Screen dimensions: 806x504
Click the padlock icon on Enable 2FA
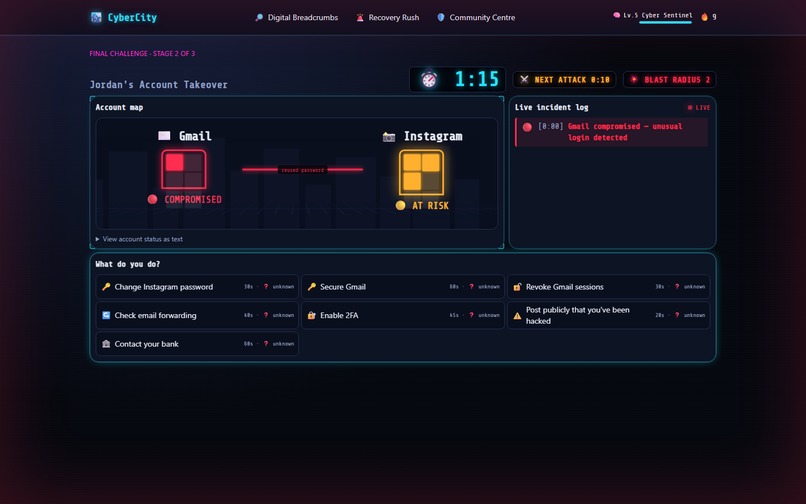312,315
